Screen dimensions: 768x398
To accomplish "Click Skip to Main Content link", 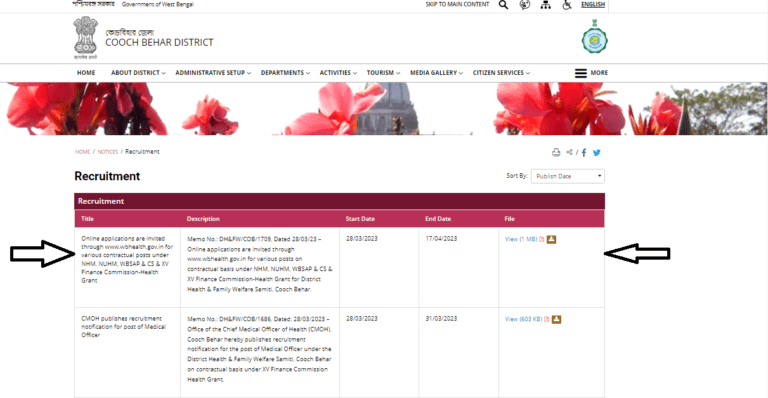I will coord(457,4).
